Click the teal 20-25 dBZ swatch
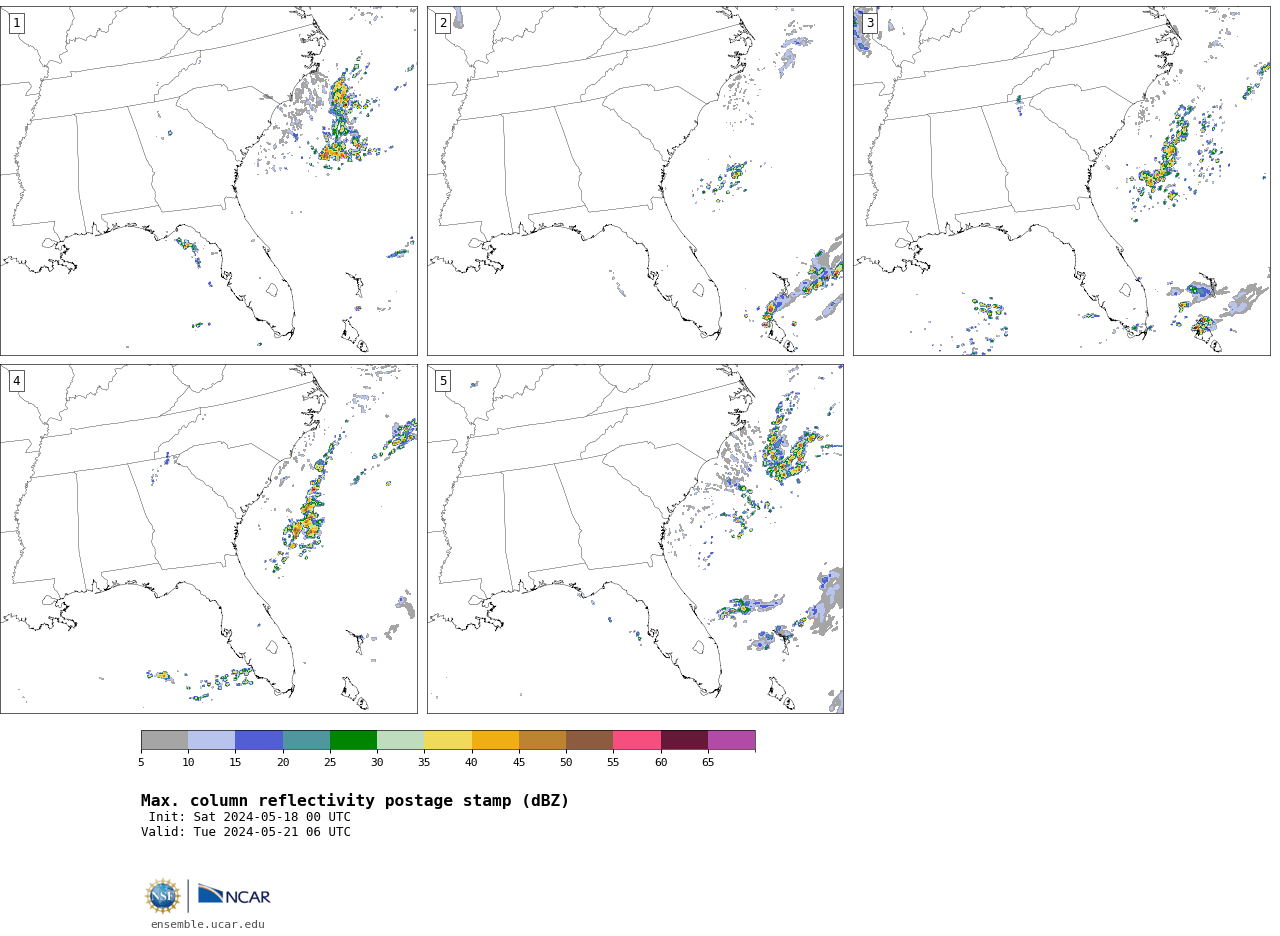 pyautogui.click(x=306, y=740)
